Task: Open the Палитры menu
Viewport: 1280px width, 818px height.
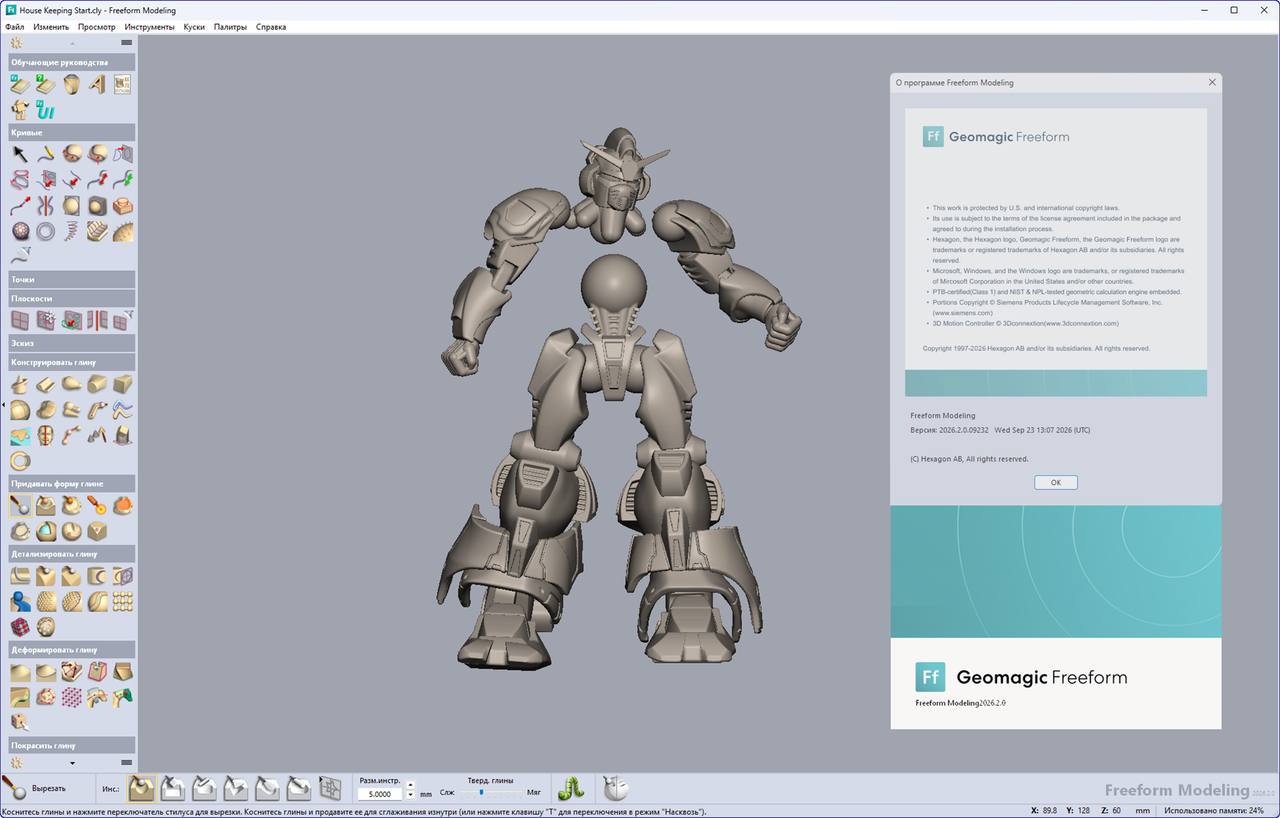Action: coord(230,27)
